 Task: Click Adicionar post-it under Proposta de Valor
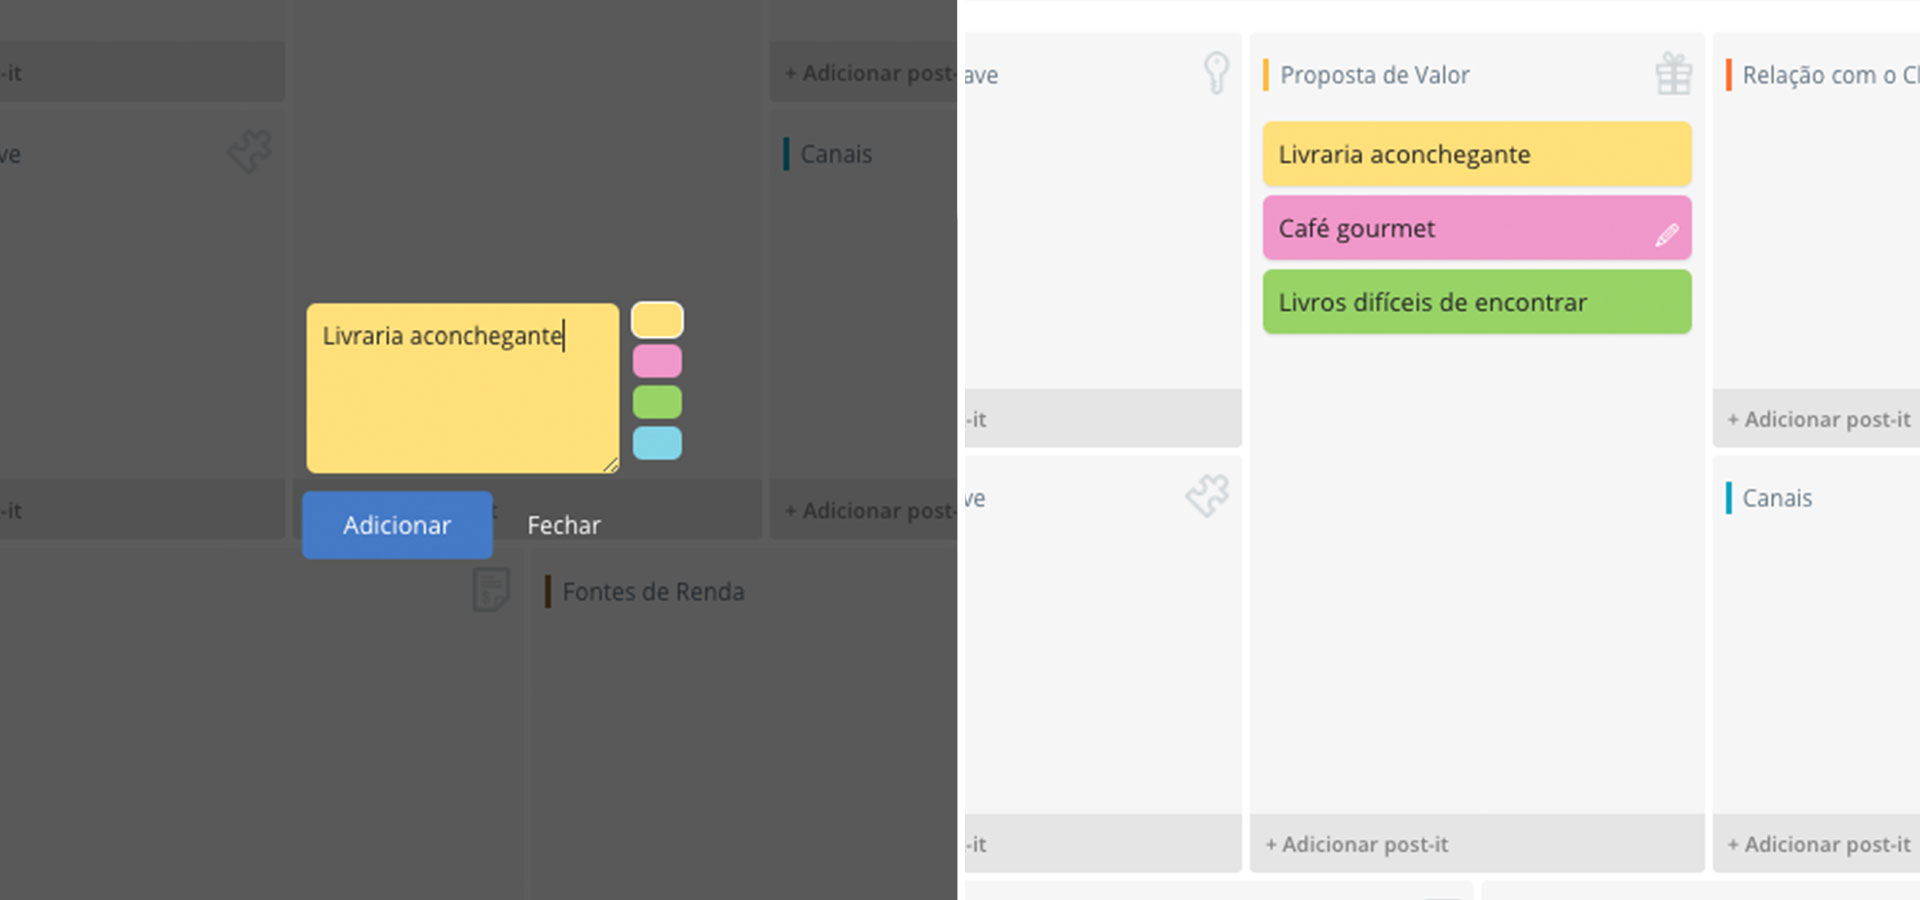pos(1356,844)
